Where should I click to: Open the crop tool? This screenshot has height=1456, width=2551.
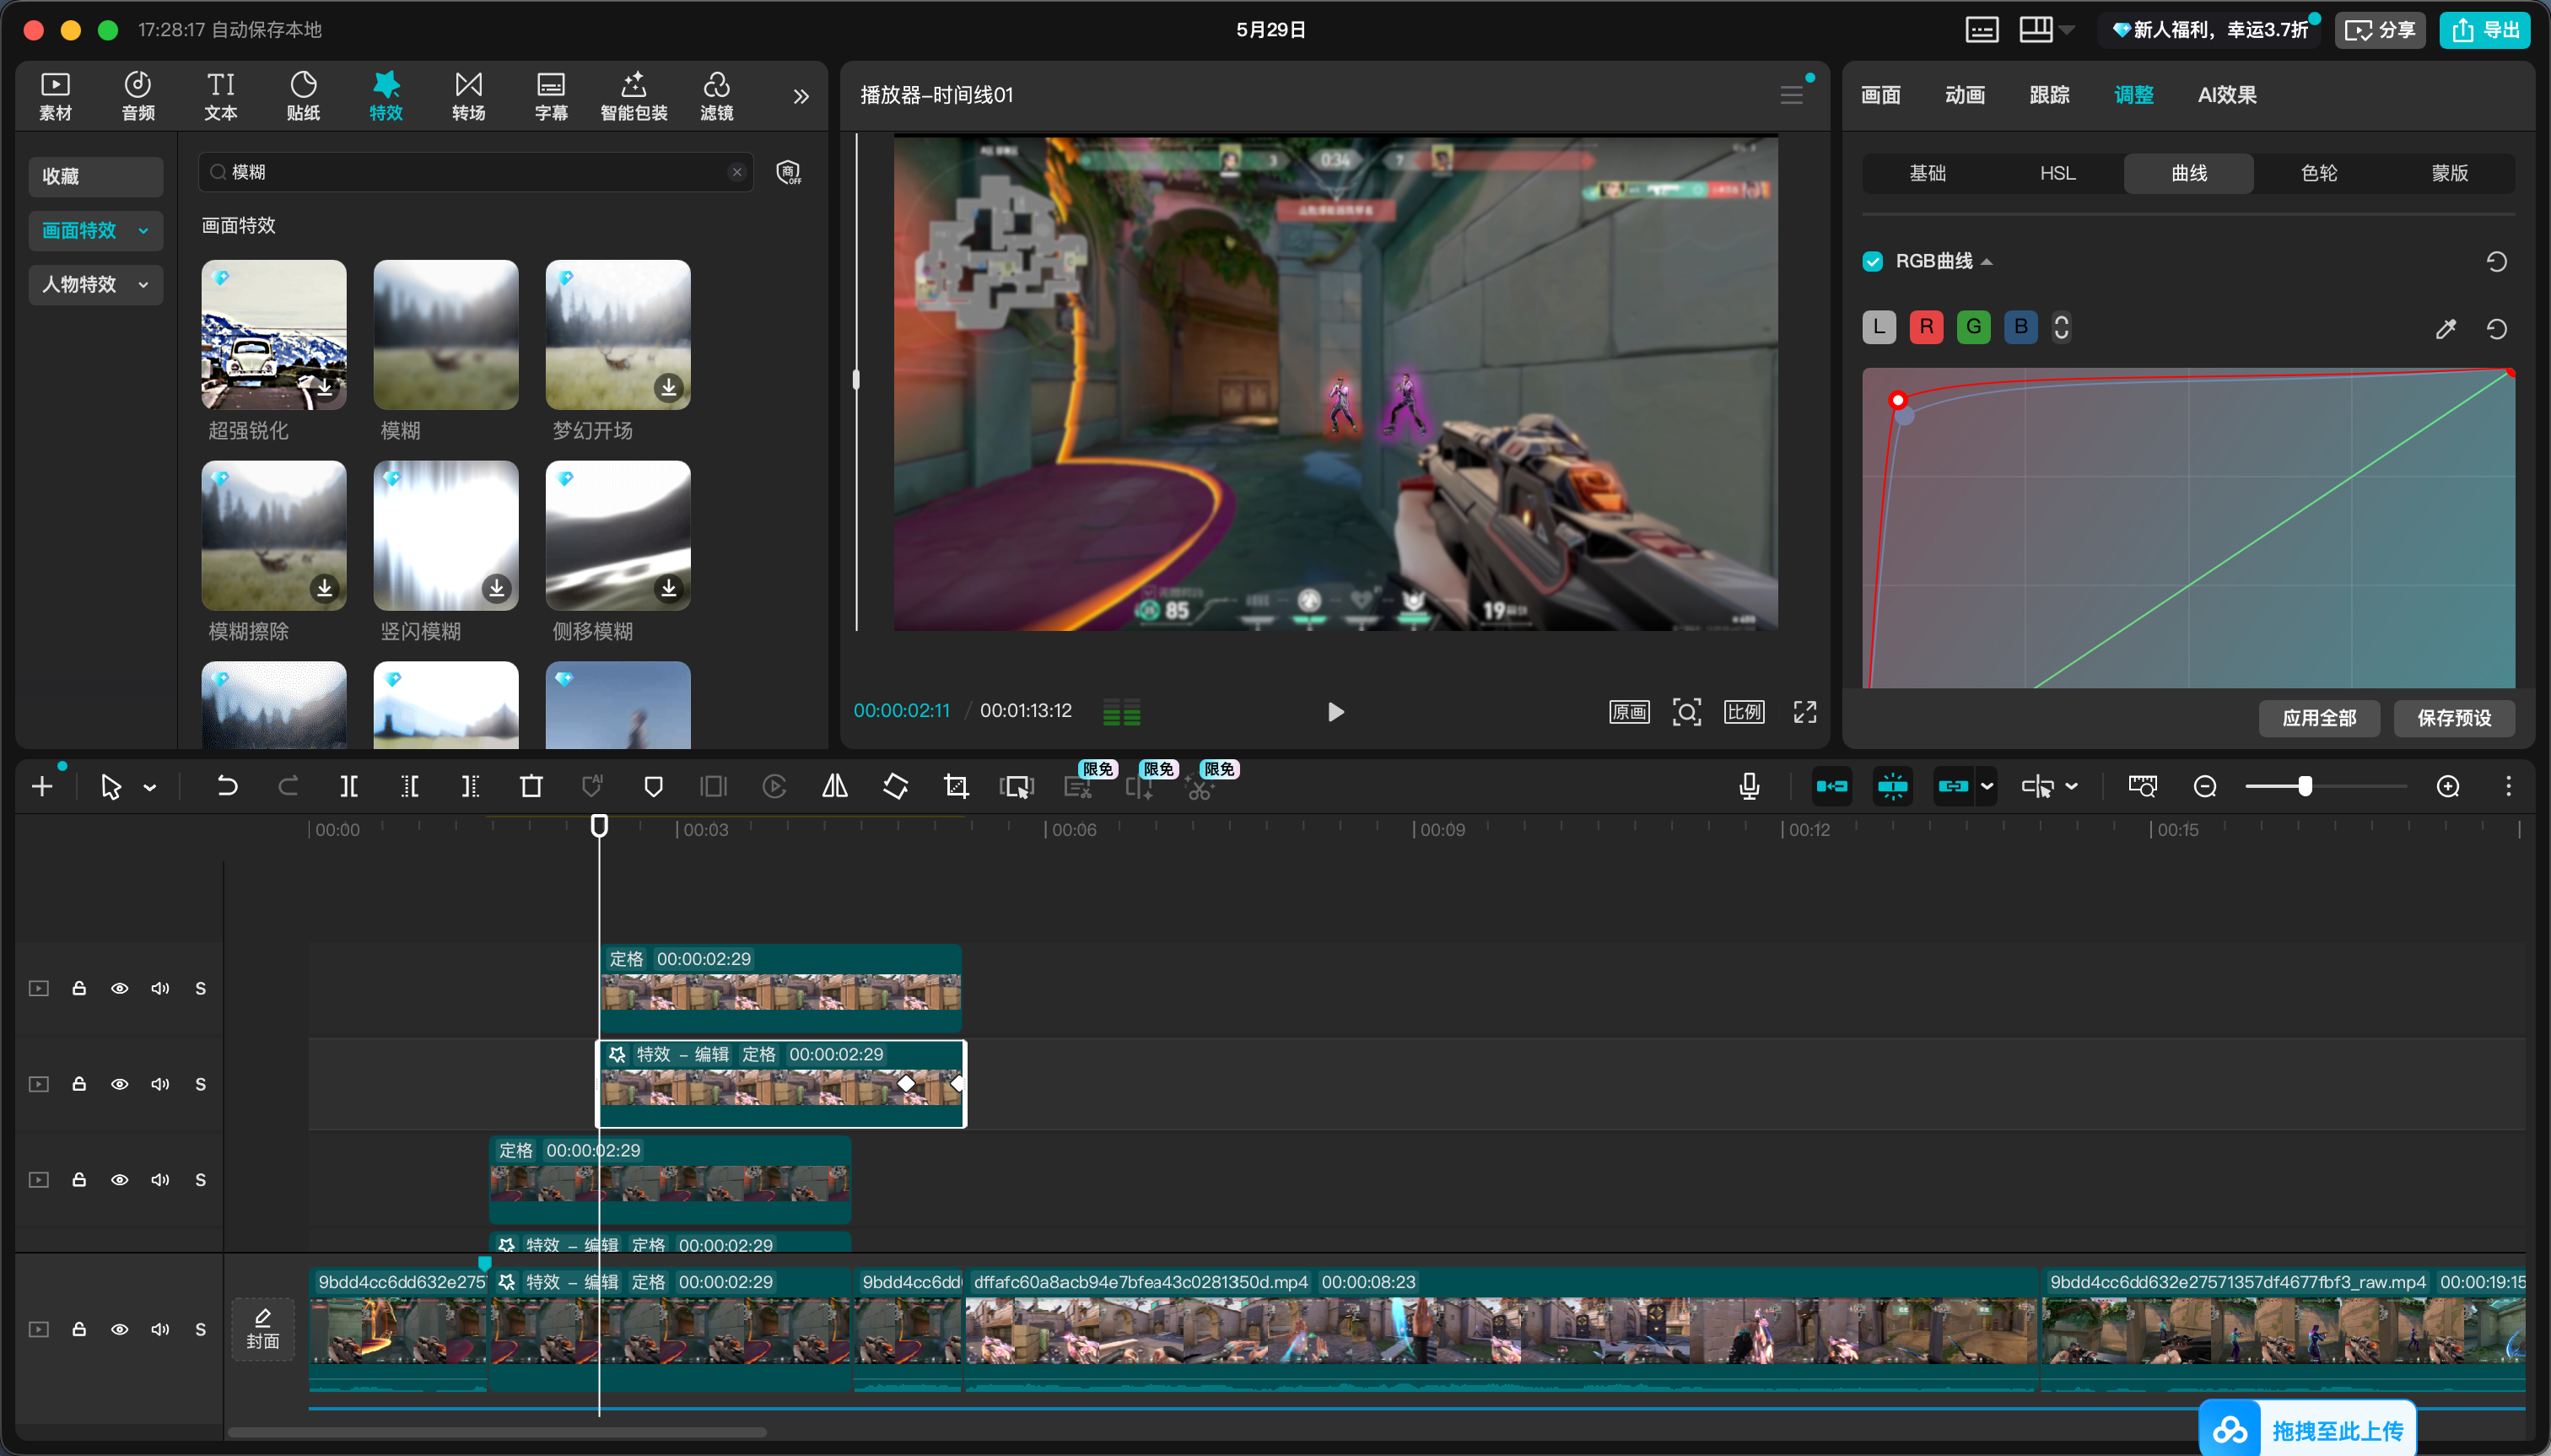[x=956, y=786]
